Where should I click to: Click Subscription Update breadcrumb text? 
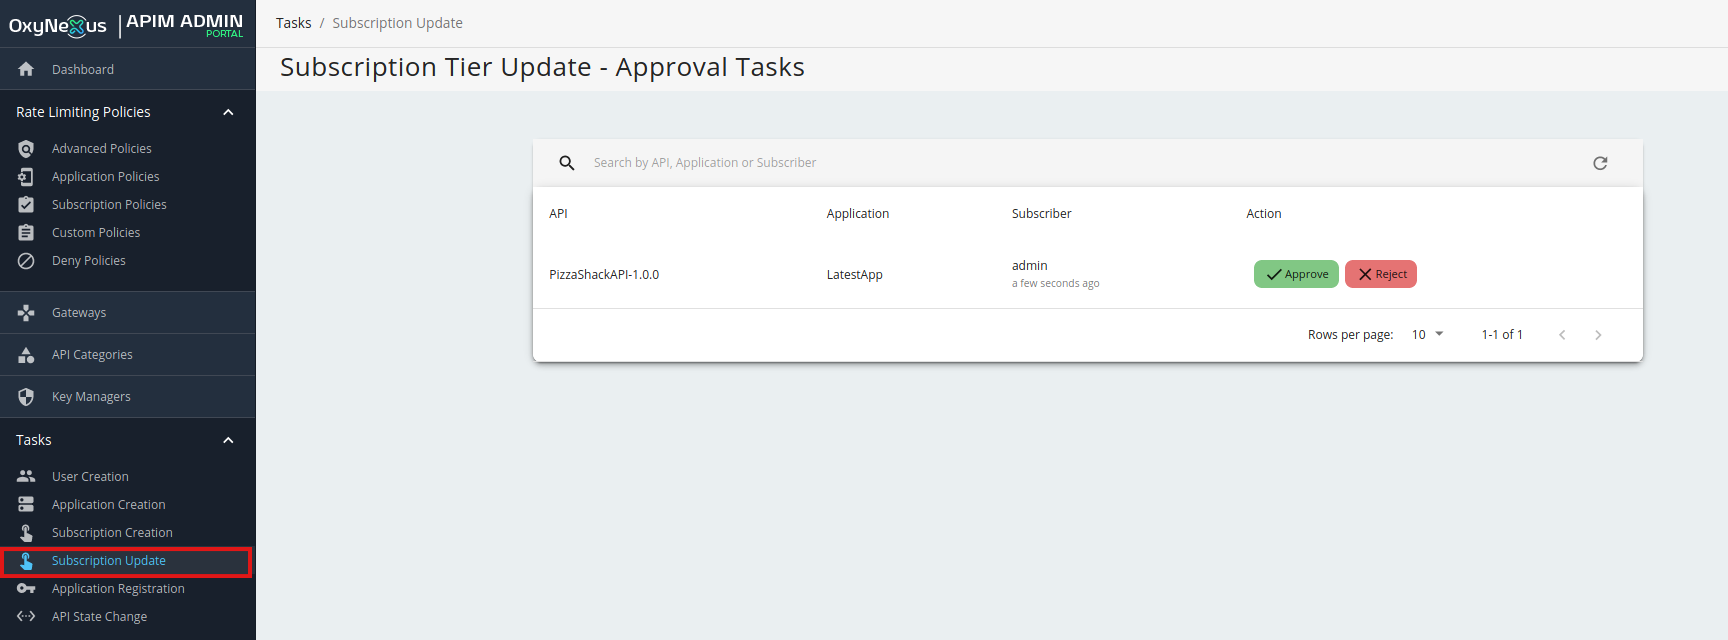click(x=397, y=23)
